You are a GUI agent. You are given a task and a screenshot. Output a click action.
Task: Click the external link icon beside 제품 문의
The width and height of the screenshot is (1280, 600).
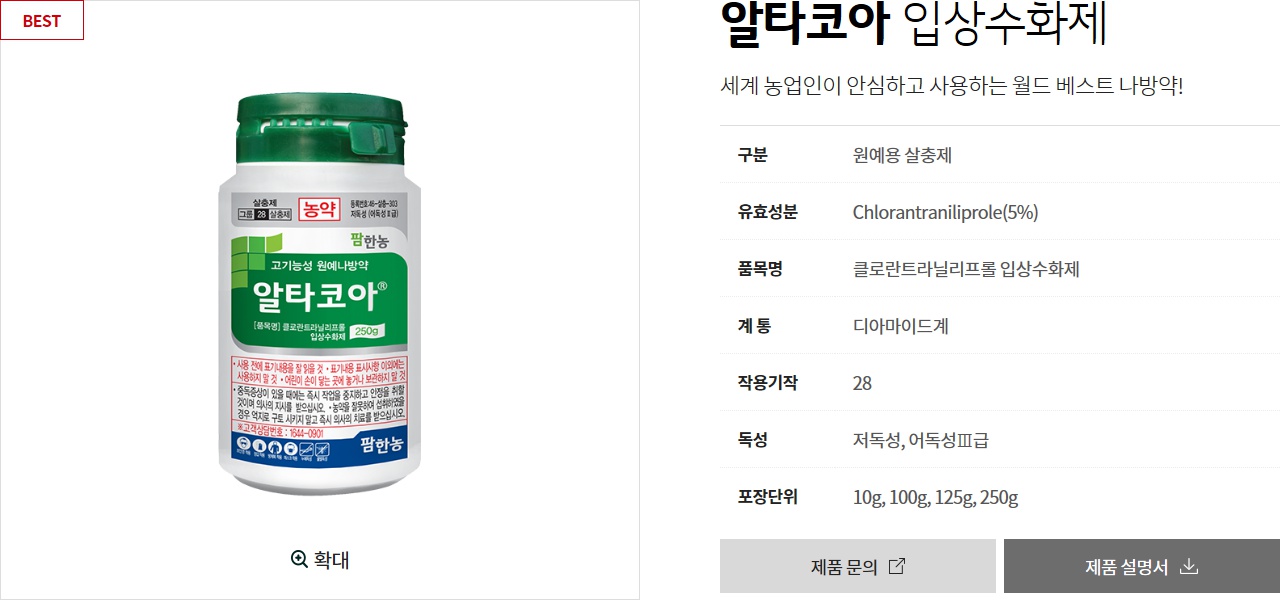point(897,566)
